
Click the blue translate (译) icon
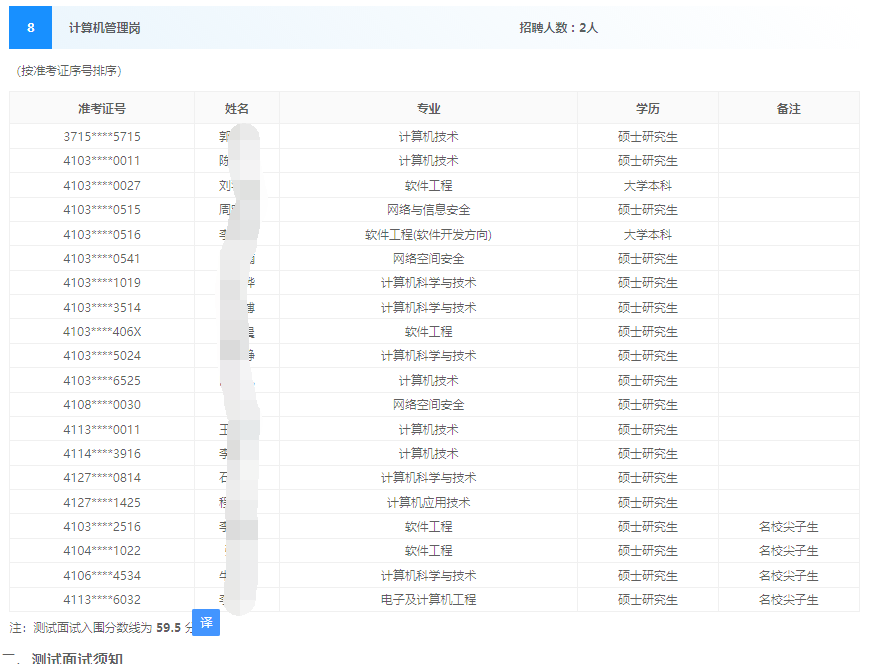[x=206, y=622]
